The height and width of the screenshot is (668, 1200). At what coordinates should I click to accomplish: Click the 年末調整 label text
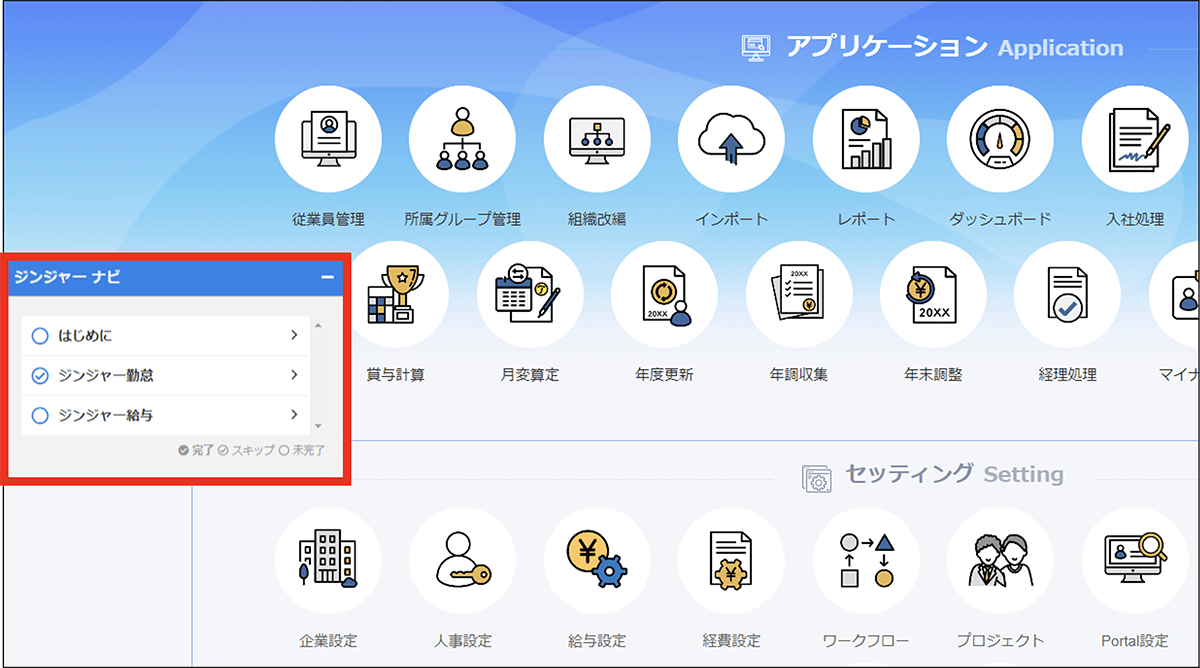(x=933, y=375)
